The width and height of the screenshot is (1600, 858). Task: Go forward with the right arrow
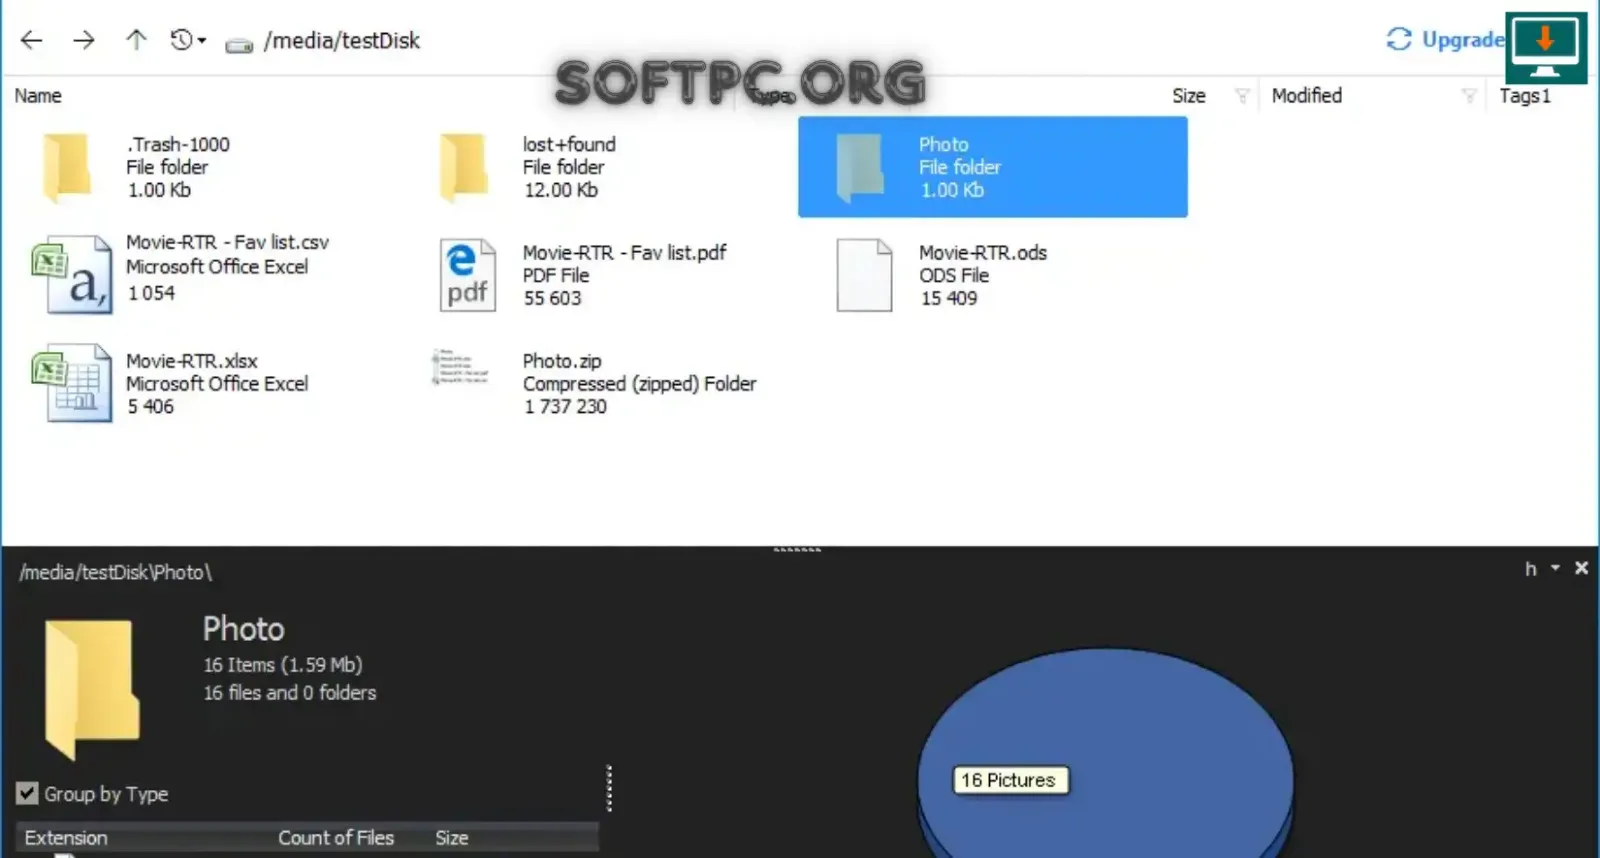pyautogui.click(x=84, y=40)
